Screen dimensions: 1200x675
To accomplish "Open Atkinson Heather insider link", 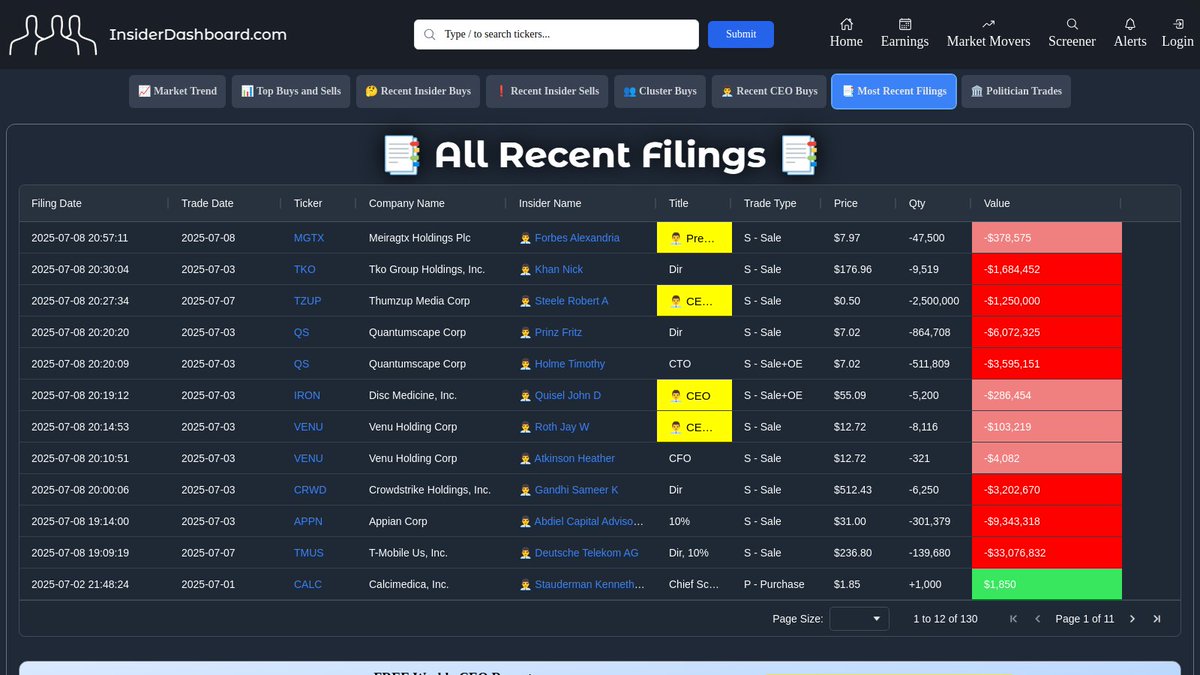I will [575, 459].
